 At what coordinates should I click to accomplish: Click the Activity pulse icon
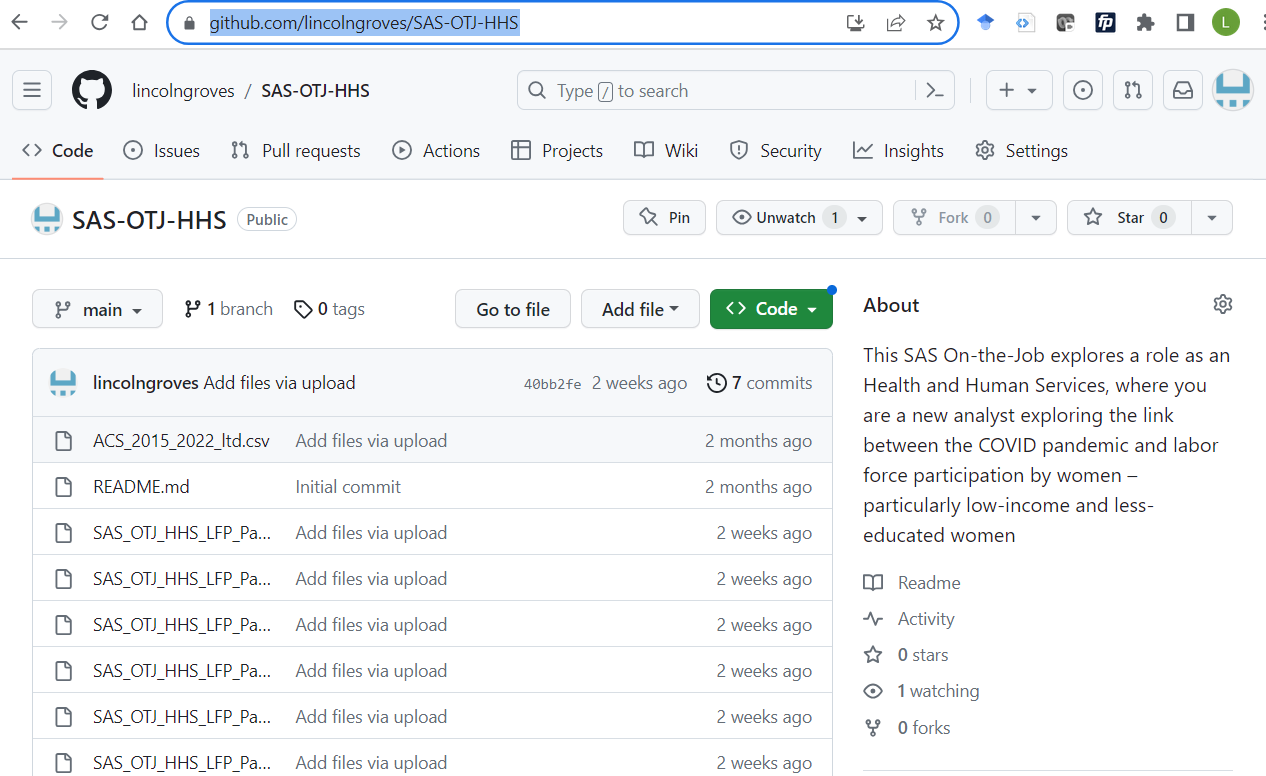(872, 618)
